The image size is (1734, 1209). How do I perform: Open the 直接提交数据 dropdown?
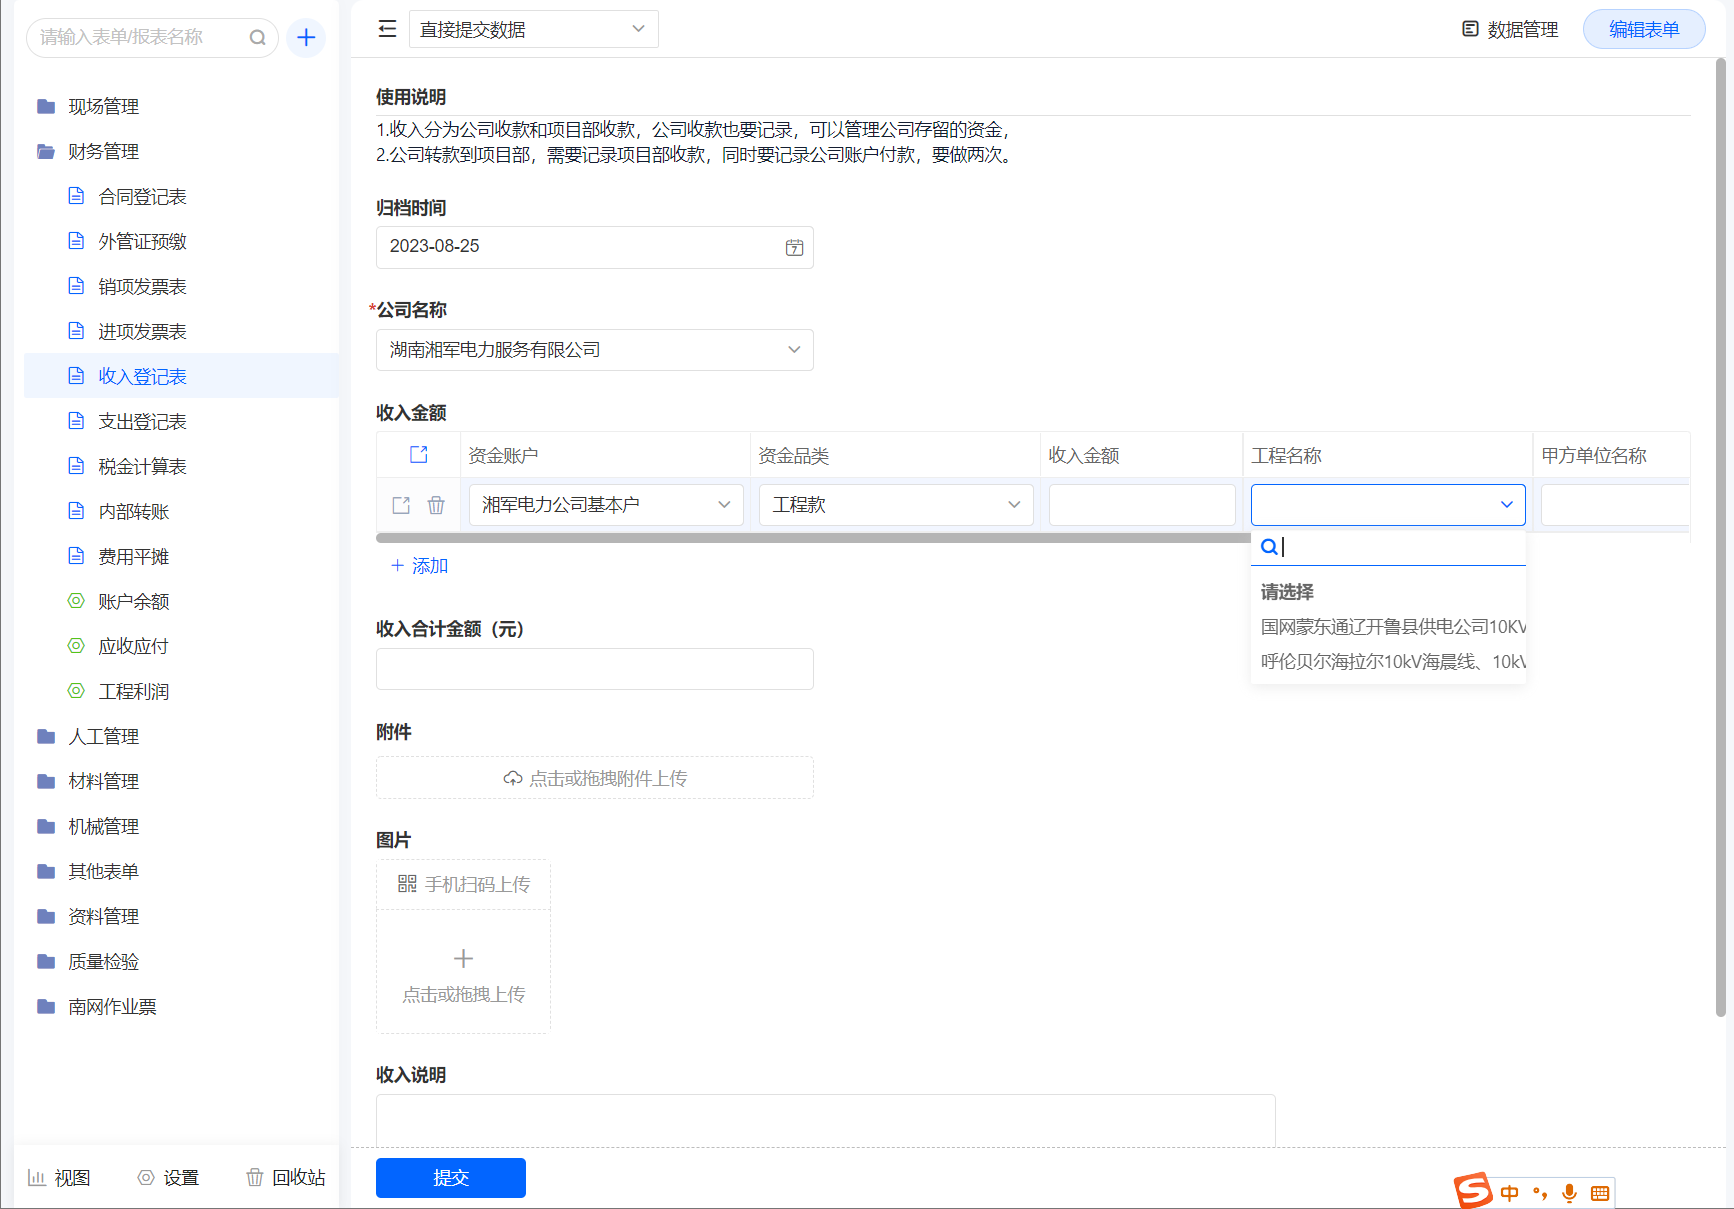[533, 29]
